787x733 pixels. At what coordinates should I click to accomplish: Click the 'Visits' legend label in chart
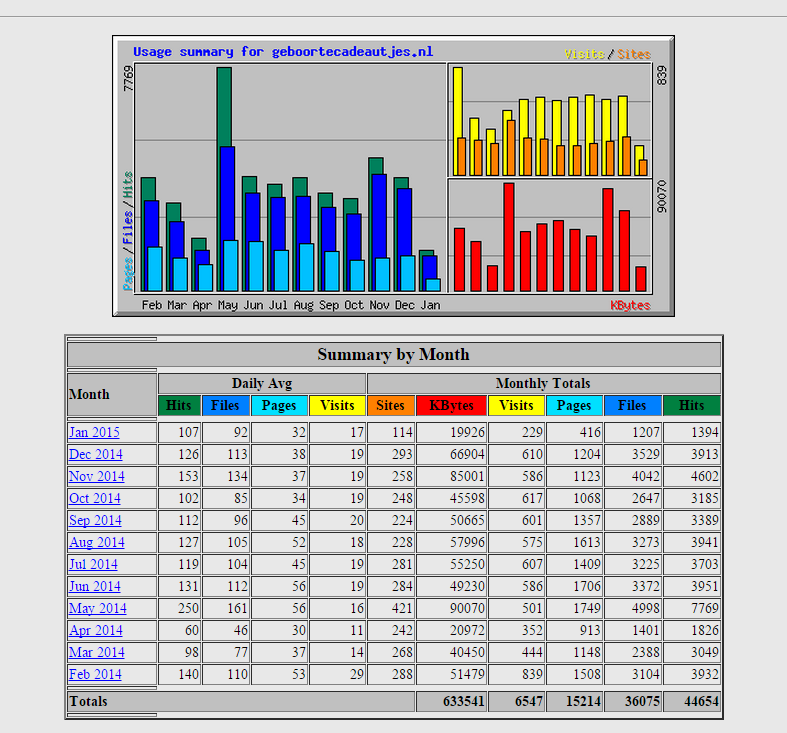[585, 54]
